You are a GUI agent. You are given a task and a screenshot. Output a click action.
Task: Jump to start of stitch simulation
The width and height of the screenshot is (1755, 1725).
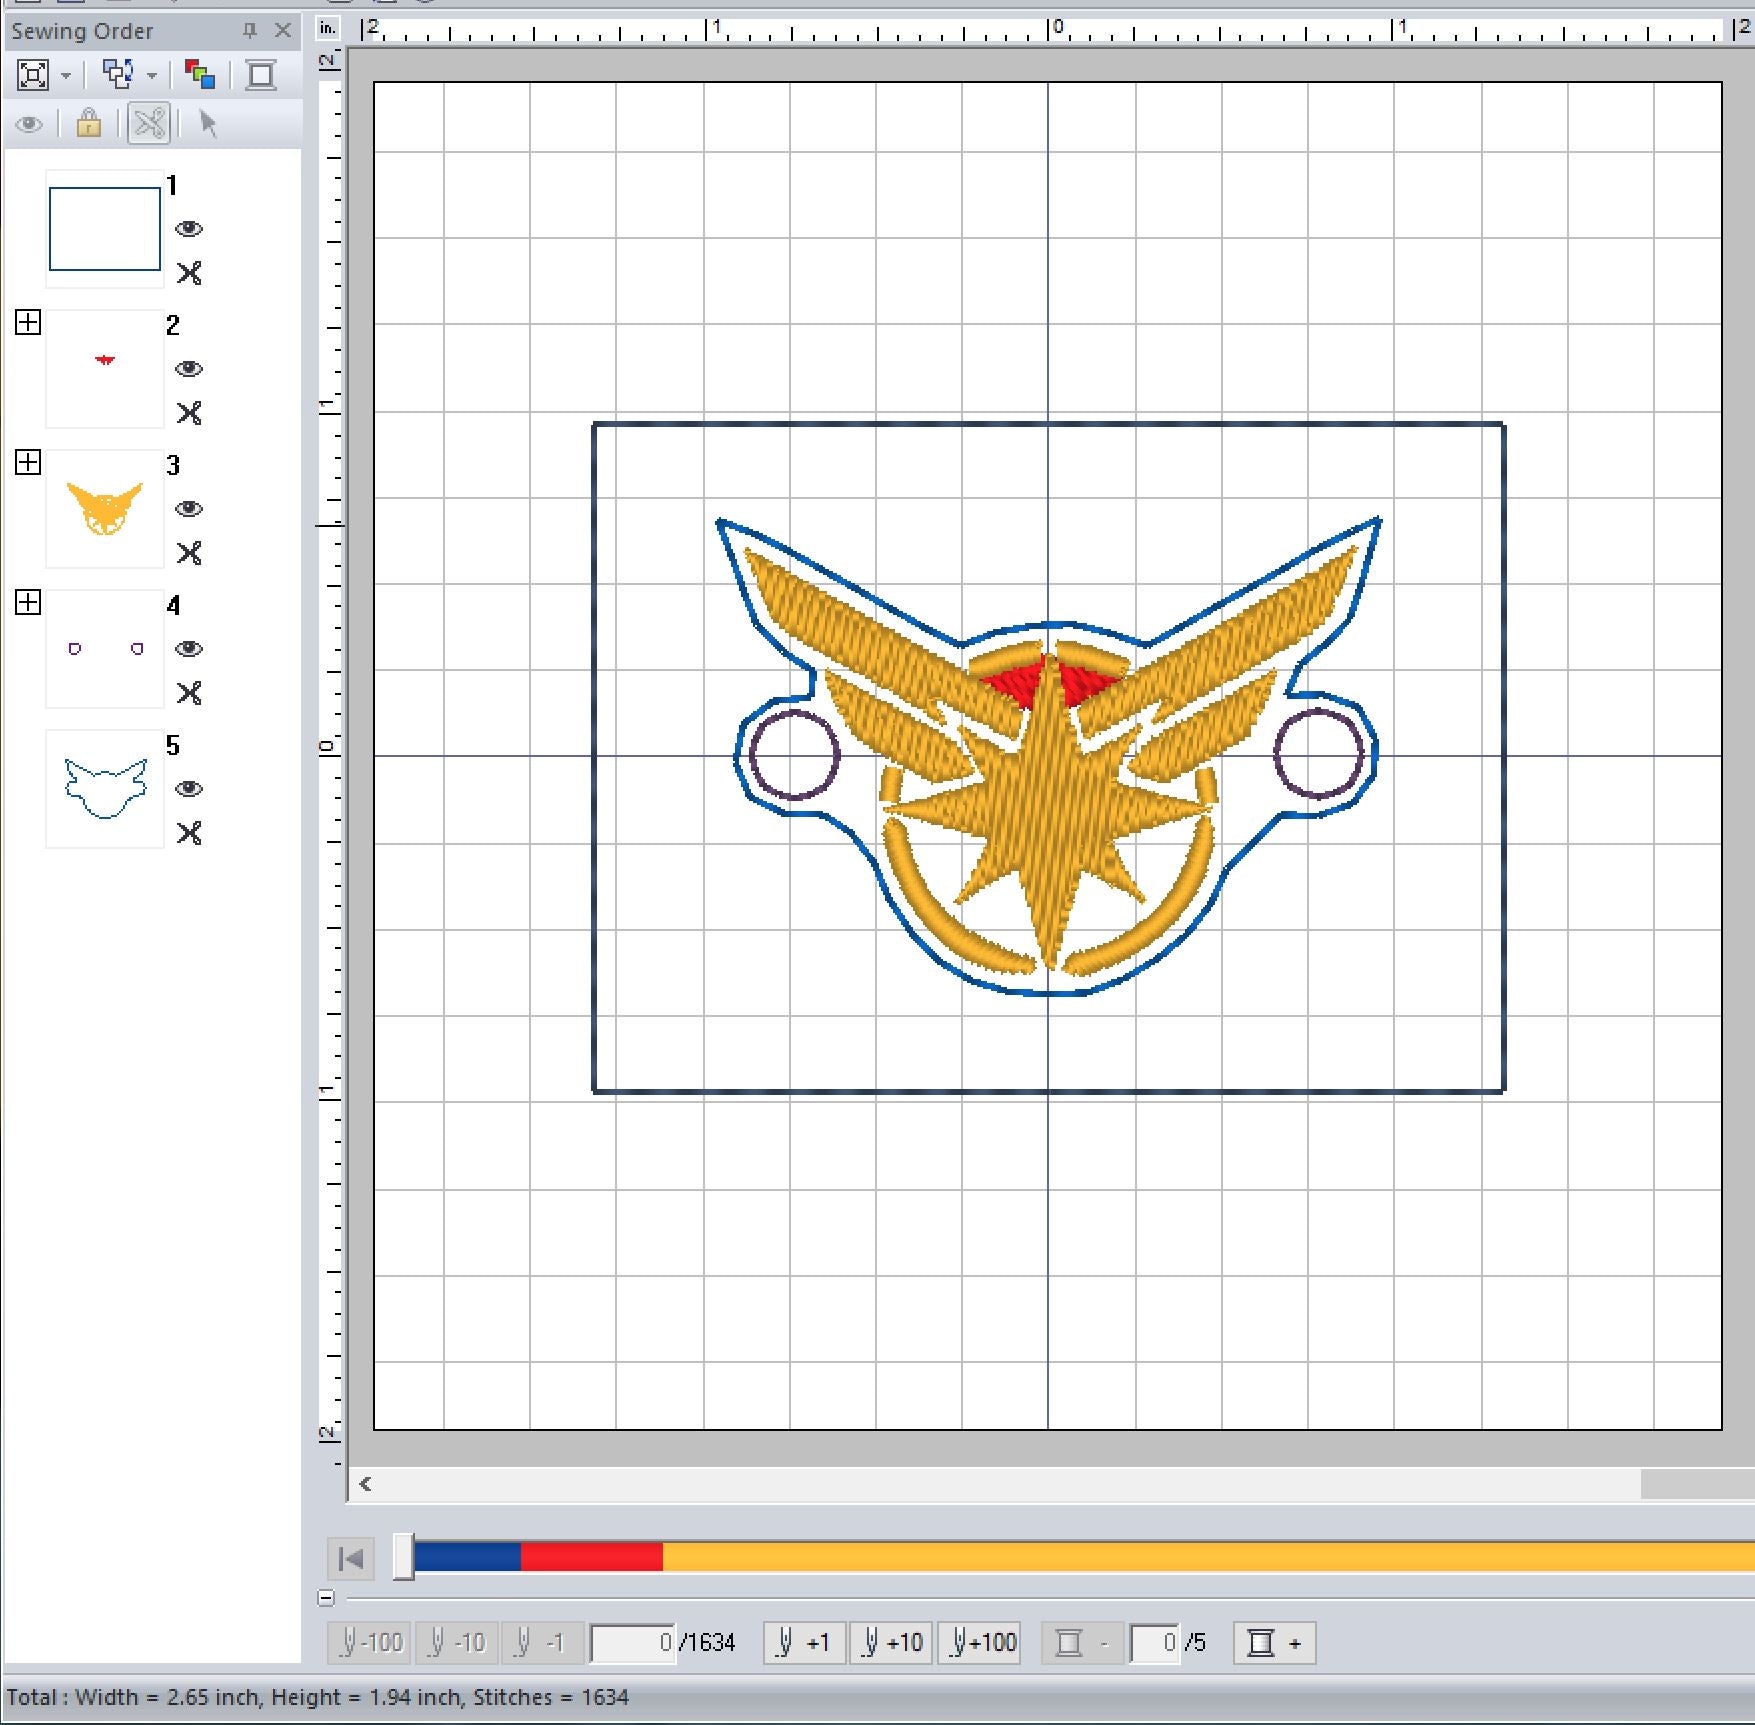point(351,1558)
